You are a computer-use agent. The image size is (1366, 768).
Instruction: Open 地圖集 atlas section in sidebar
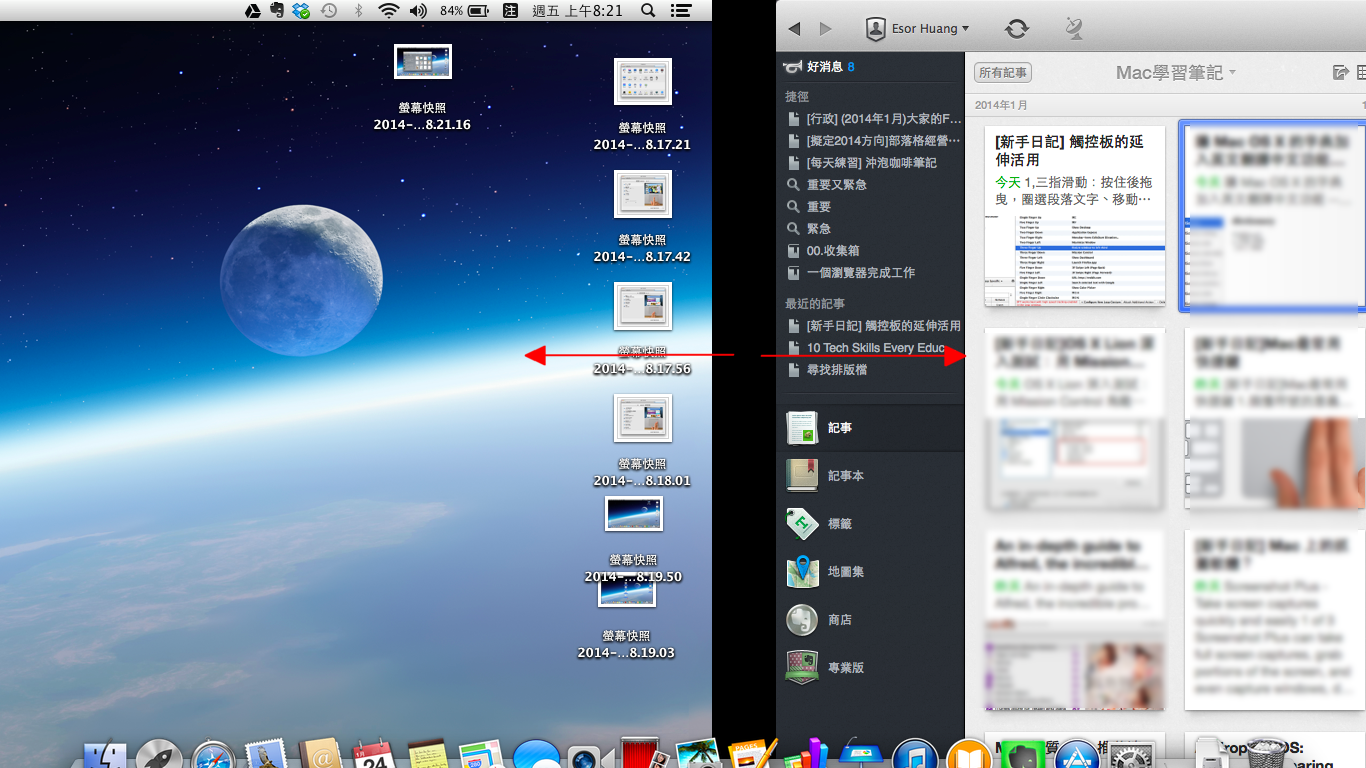870,572
